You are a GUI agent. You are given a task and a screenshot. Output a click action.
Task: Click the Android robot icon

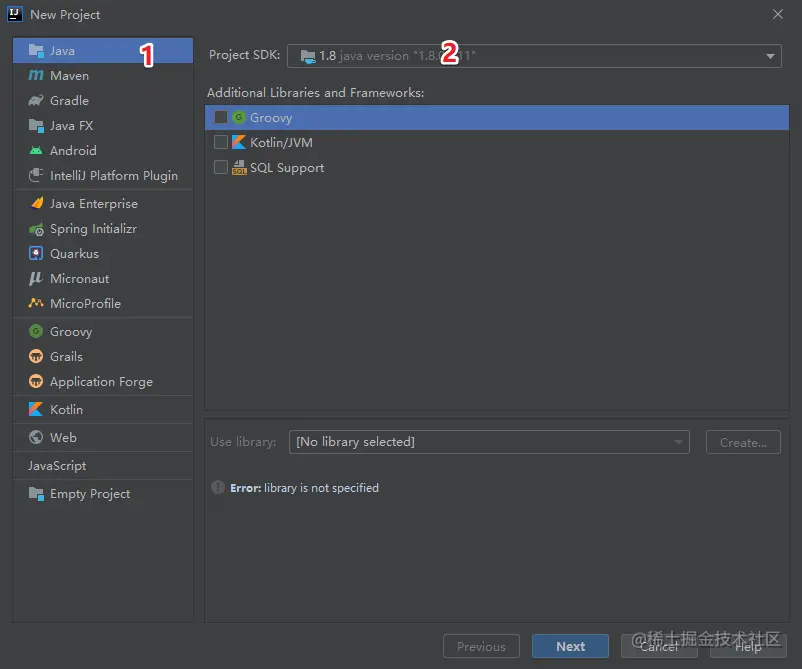(36, 150)
